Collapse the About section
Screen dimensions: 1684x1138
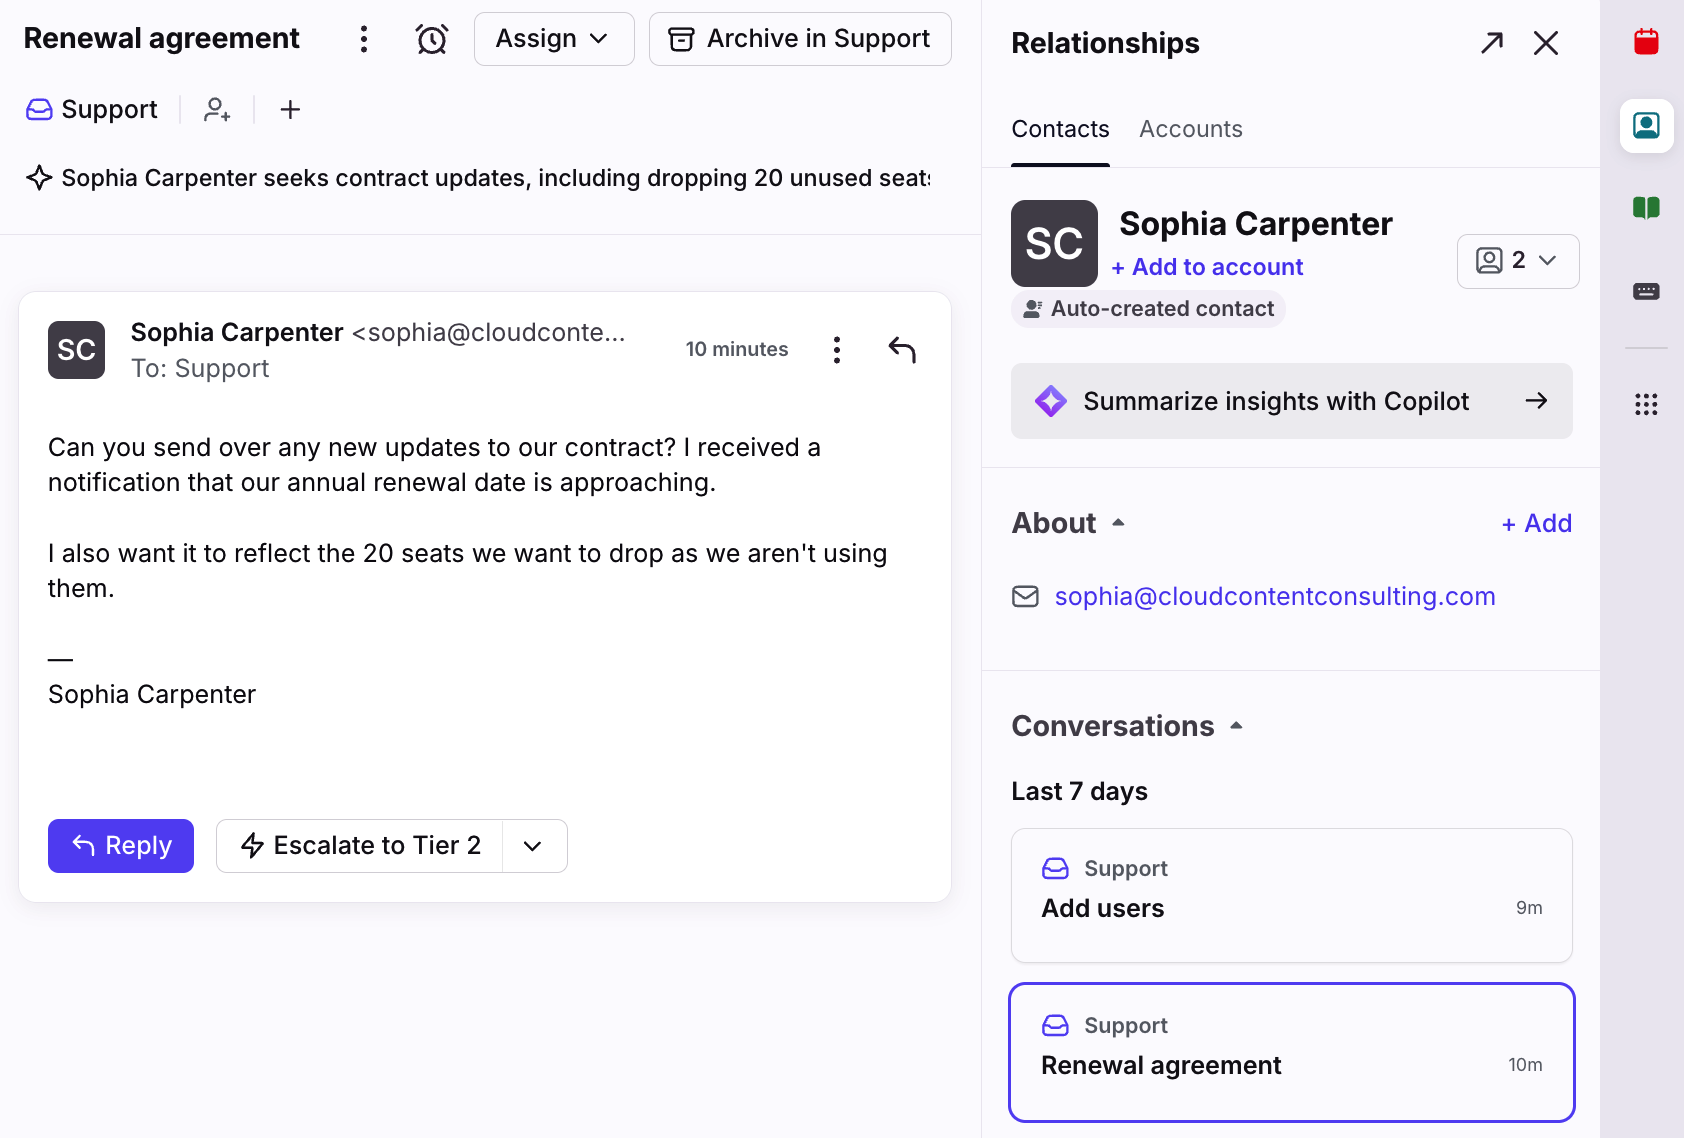coord(1069,523)
